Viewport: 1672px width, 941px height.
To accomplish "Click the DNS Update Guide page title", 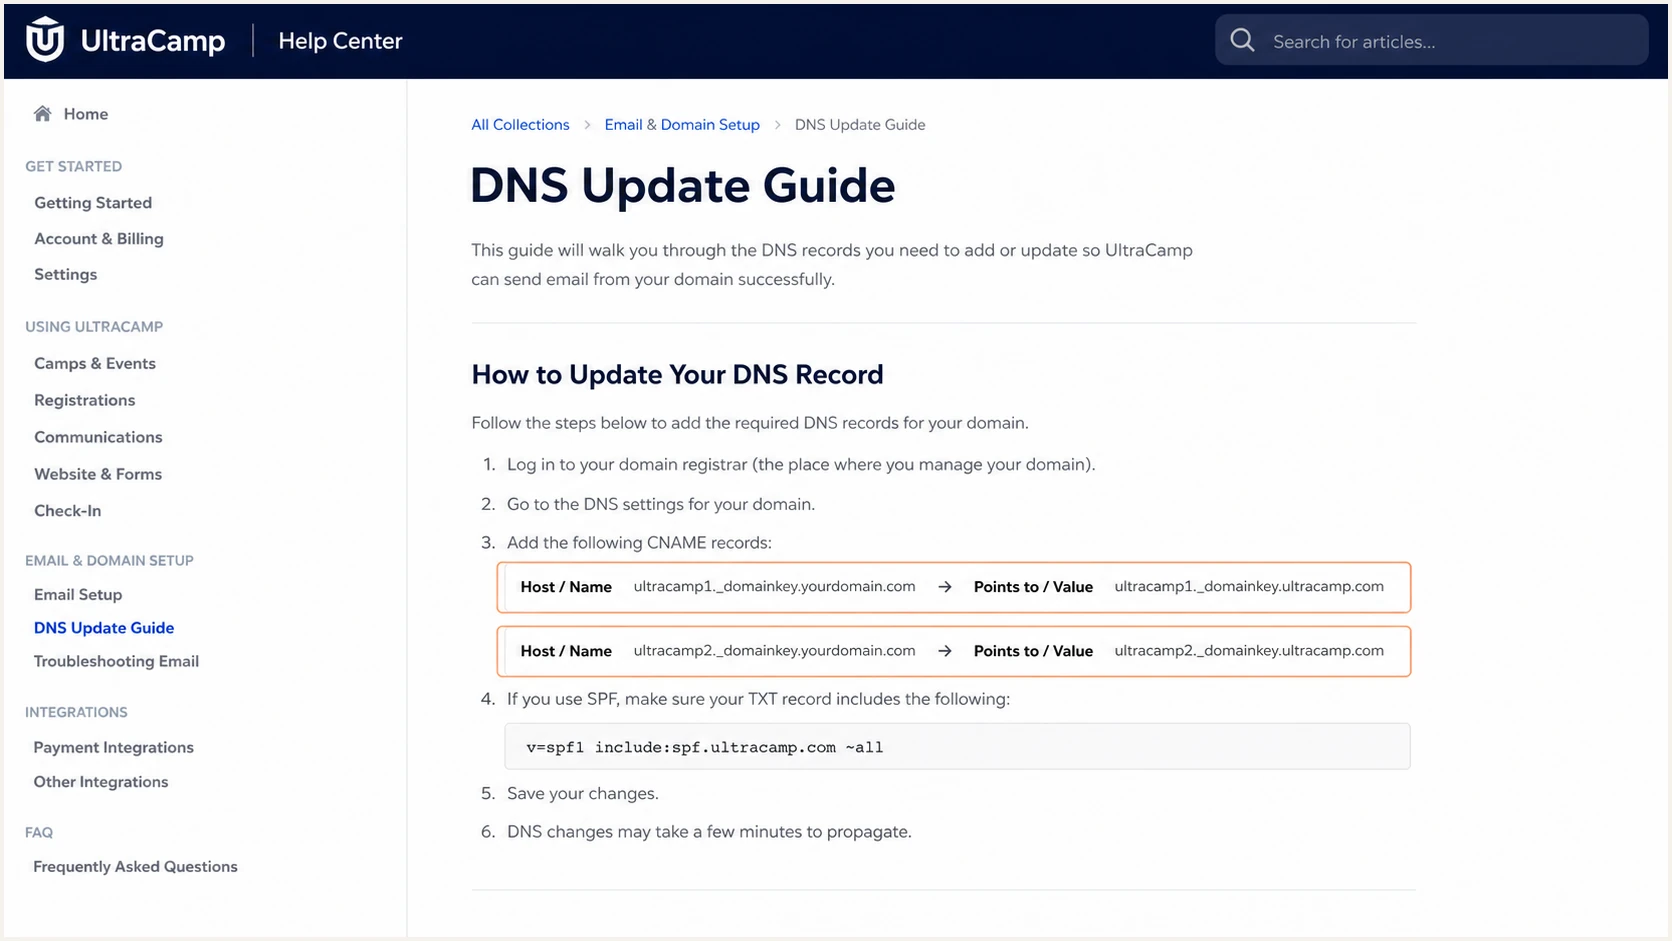I will (x=683, y=186).
